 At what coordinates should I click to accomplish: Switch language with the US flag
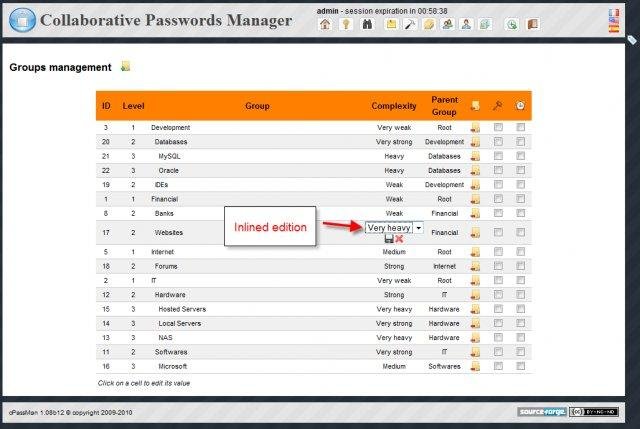613,21
